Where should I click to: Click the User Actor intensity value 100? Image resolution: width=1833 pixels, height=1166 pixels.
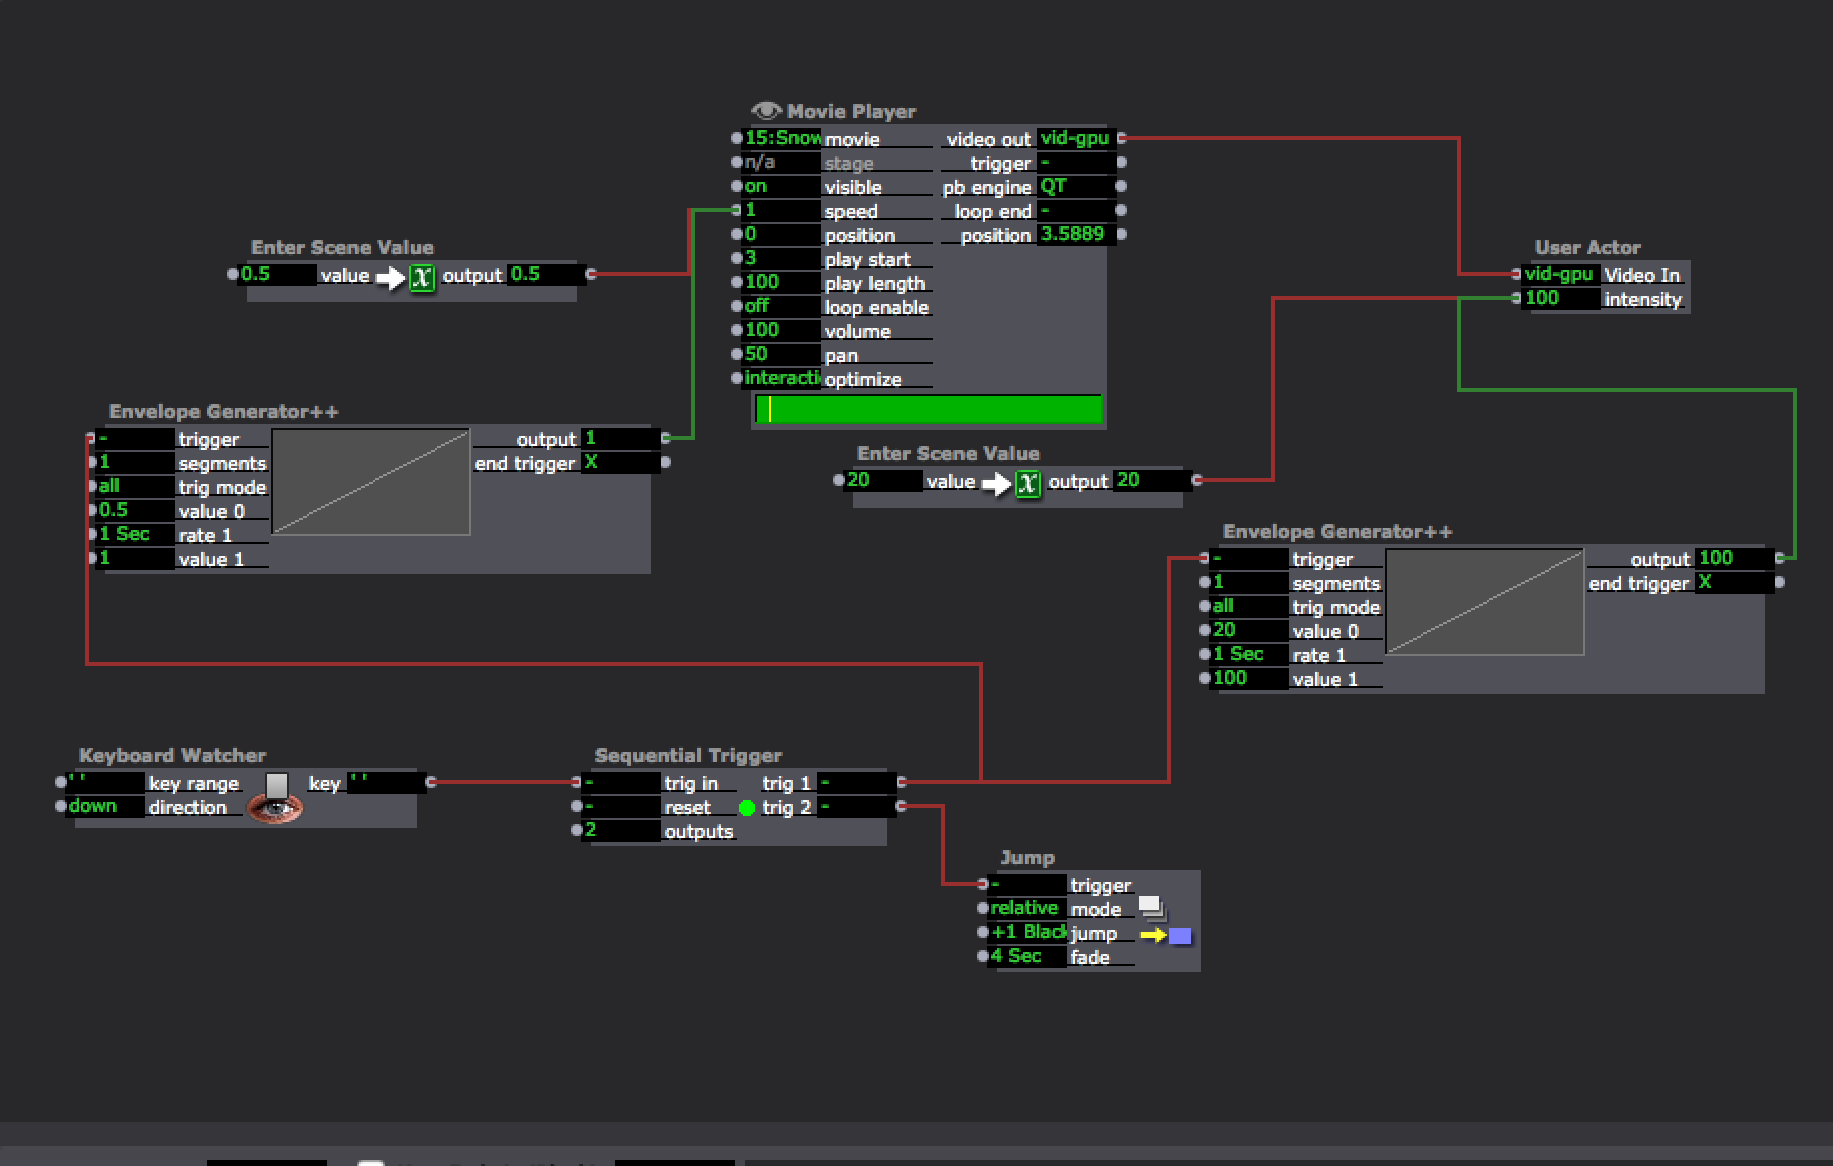1561,298
